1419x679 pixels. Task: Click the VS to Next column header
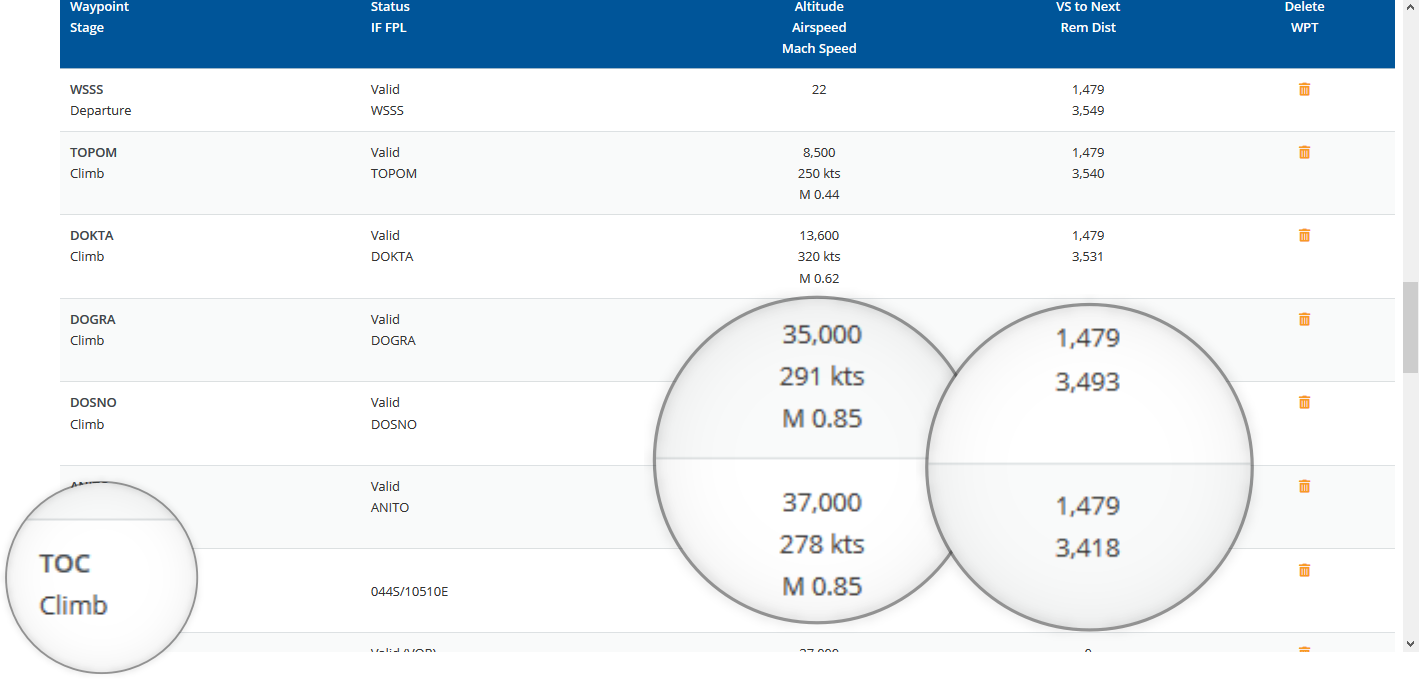tap(1088, 7)
